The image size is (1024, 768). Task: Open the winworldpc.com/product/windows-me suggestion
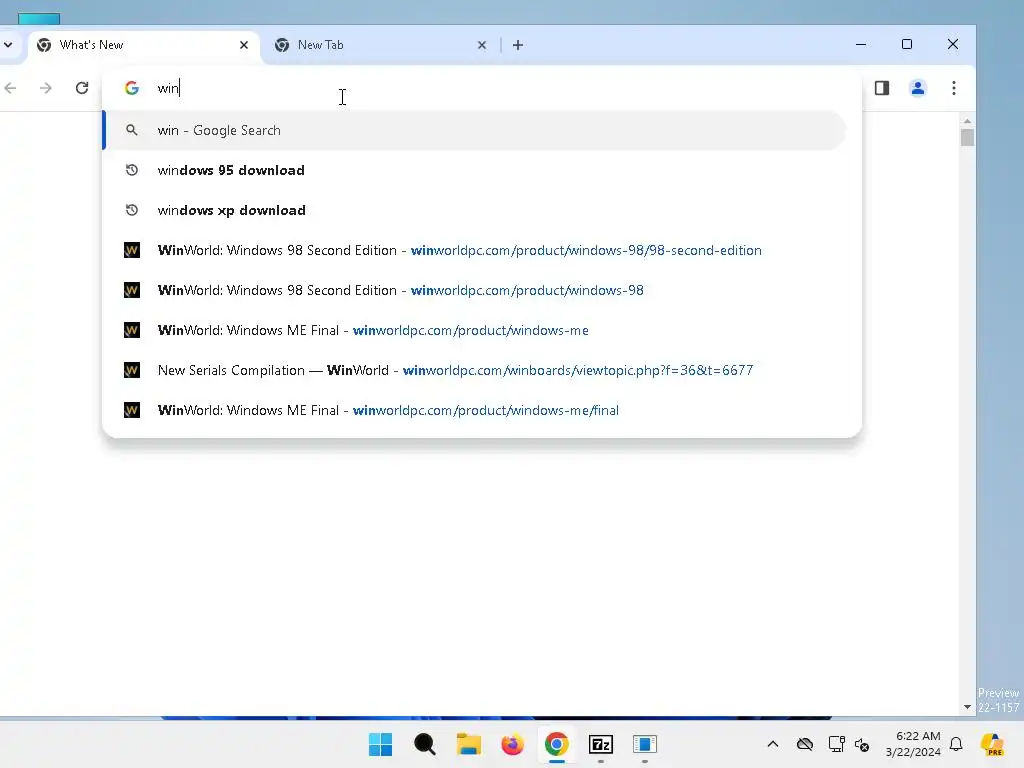pos(475,330)
